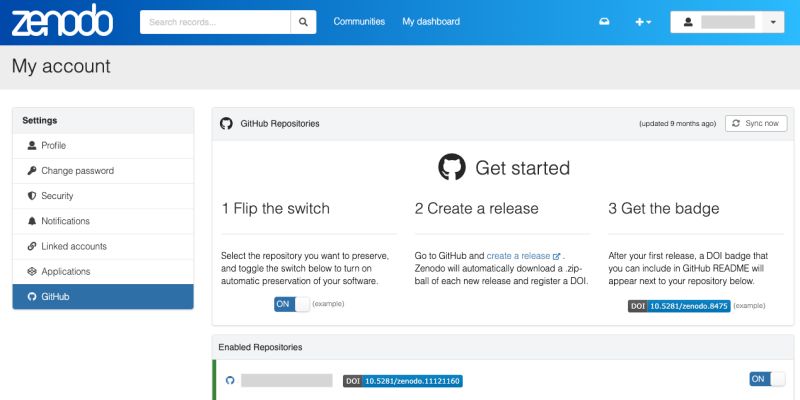Open the user account button
Image resolution: width=800 pixels, height=400 pixels.
(x=716, y=22)
